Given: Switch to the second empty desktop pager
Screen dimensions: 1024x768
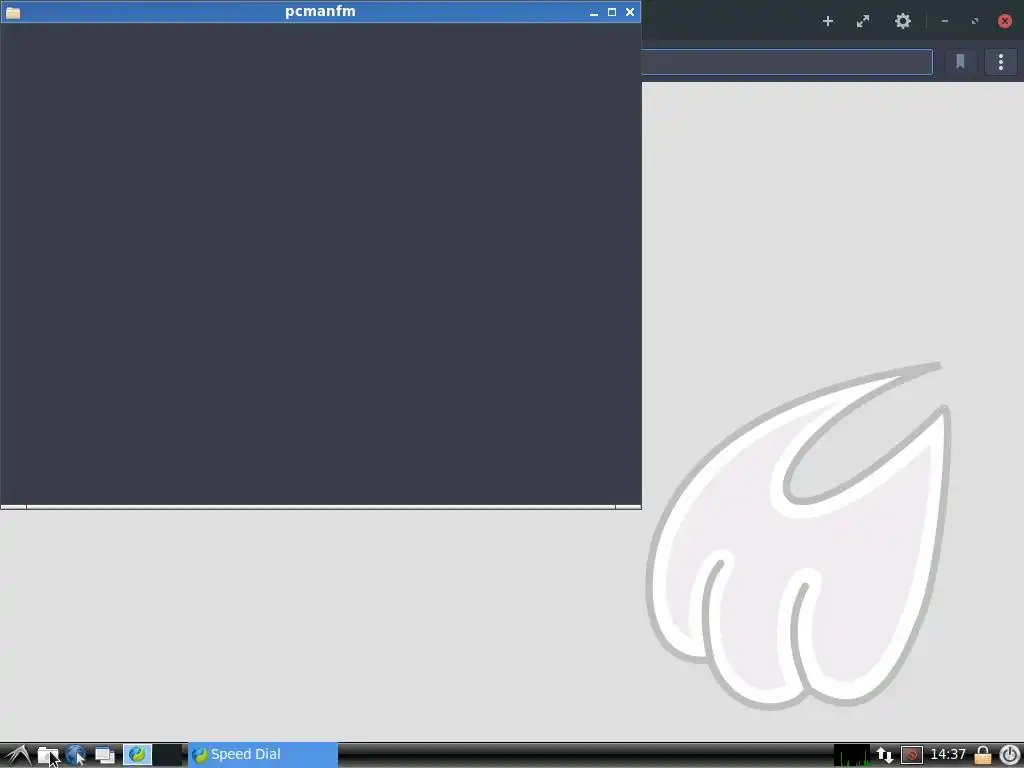Looking at the screenshot, I should [x=167, y=754].
